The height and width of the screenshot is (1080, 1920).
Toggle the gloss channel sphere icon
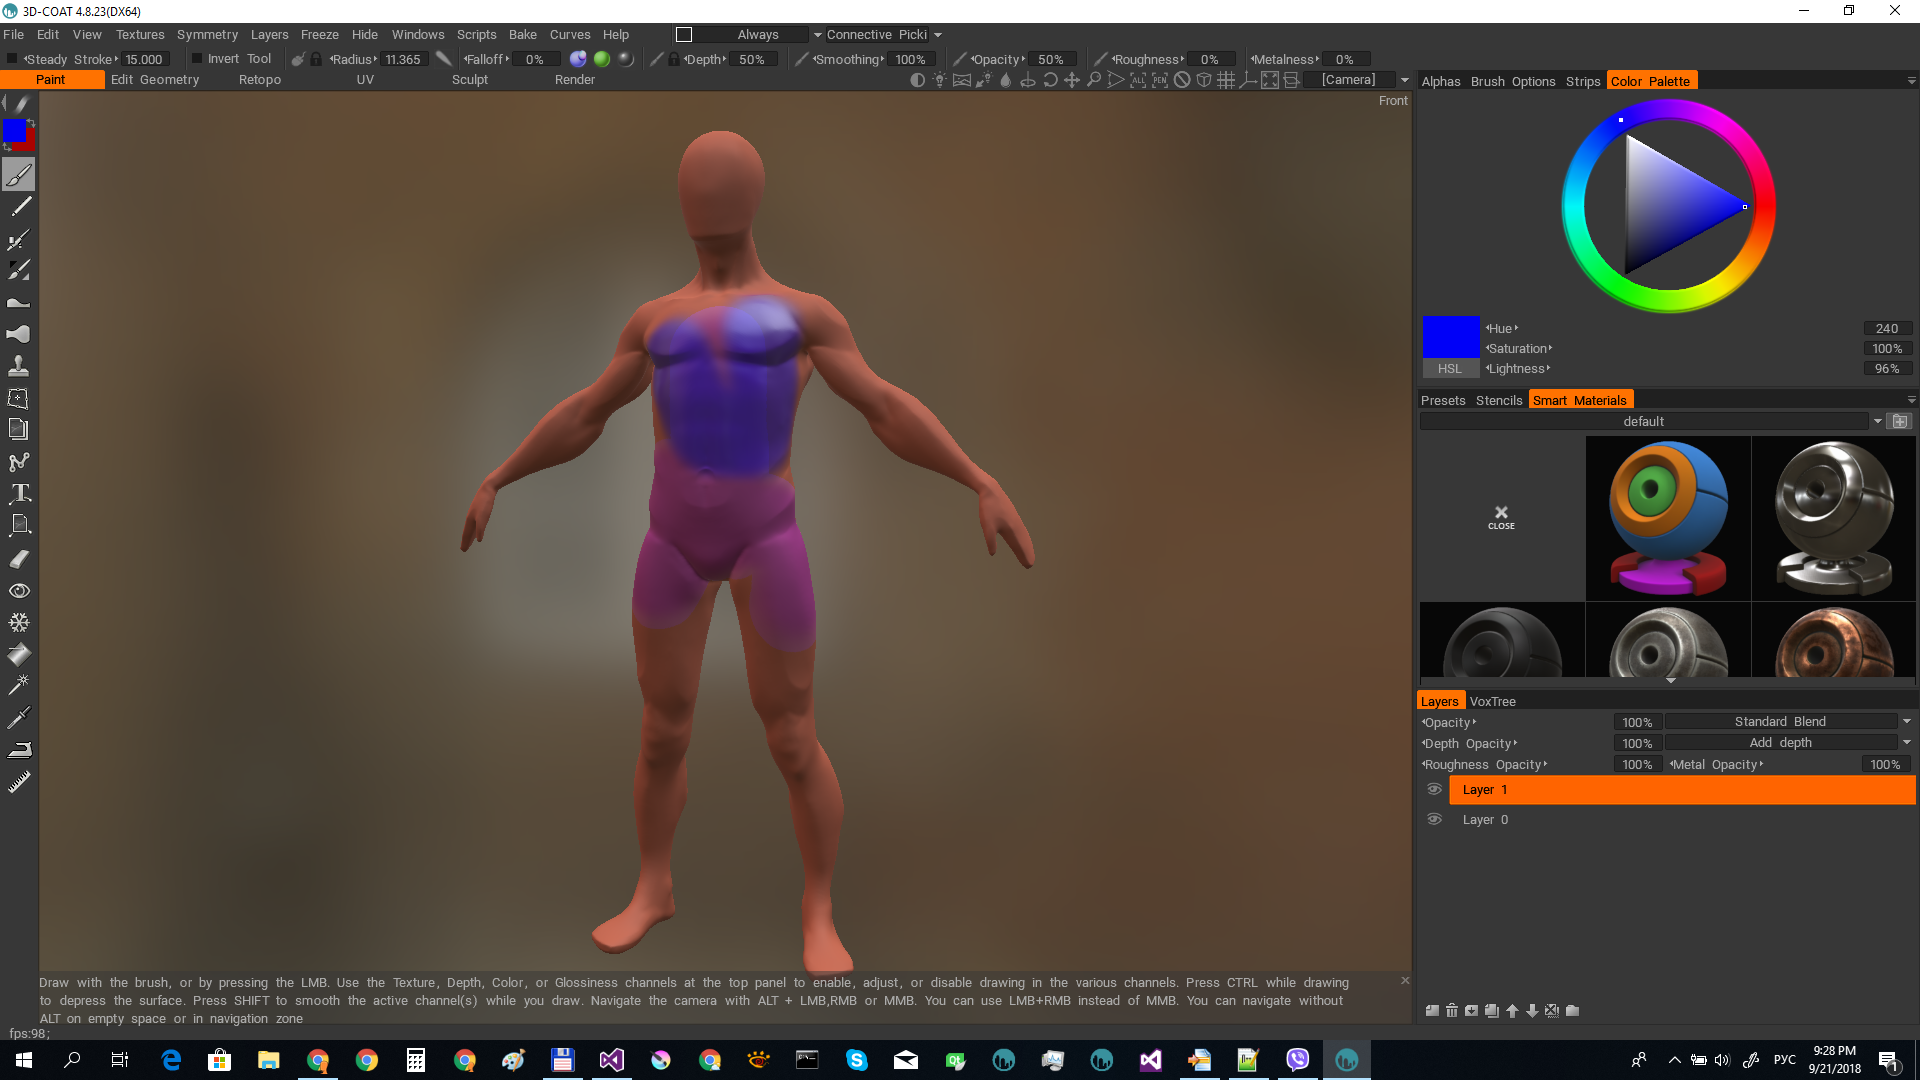coord(626,59)
